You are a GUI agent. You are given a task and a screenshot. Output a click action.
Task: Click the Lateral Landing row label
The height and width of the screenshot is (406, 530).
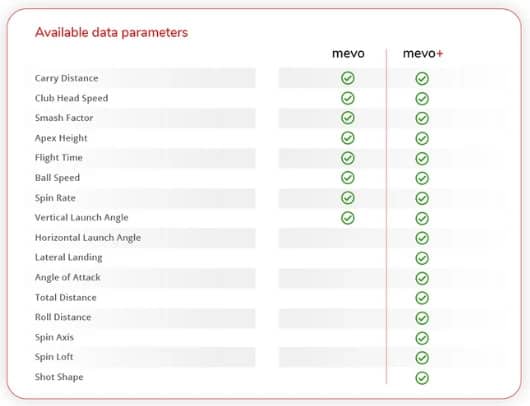69,258
